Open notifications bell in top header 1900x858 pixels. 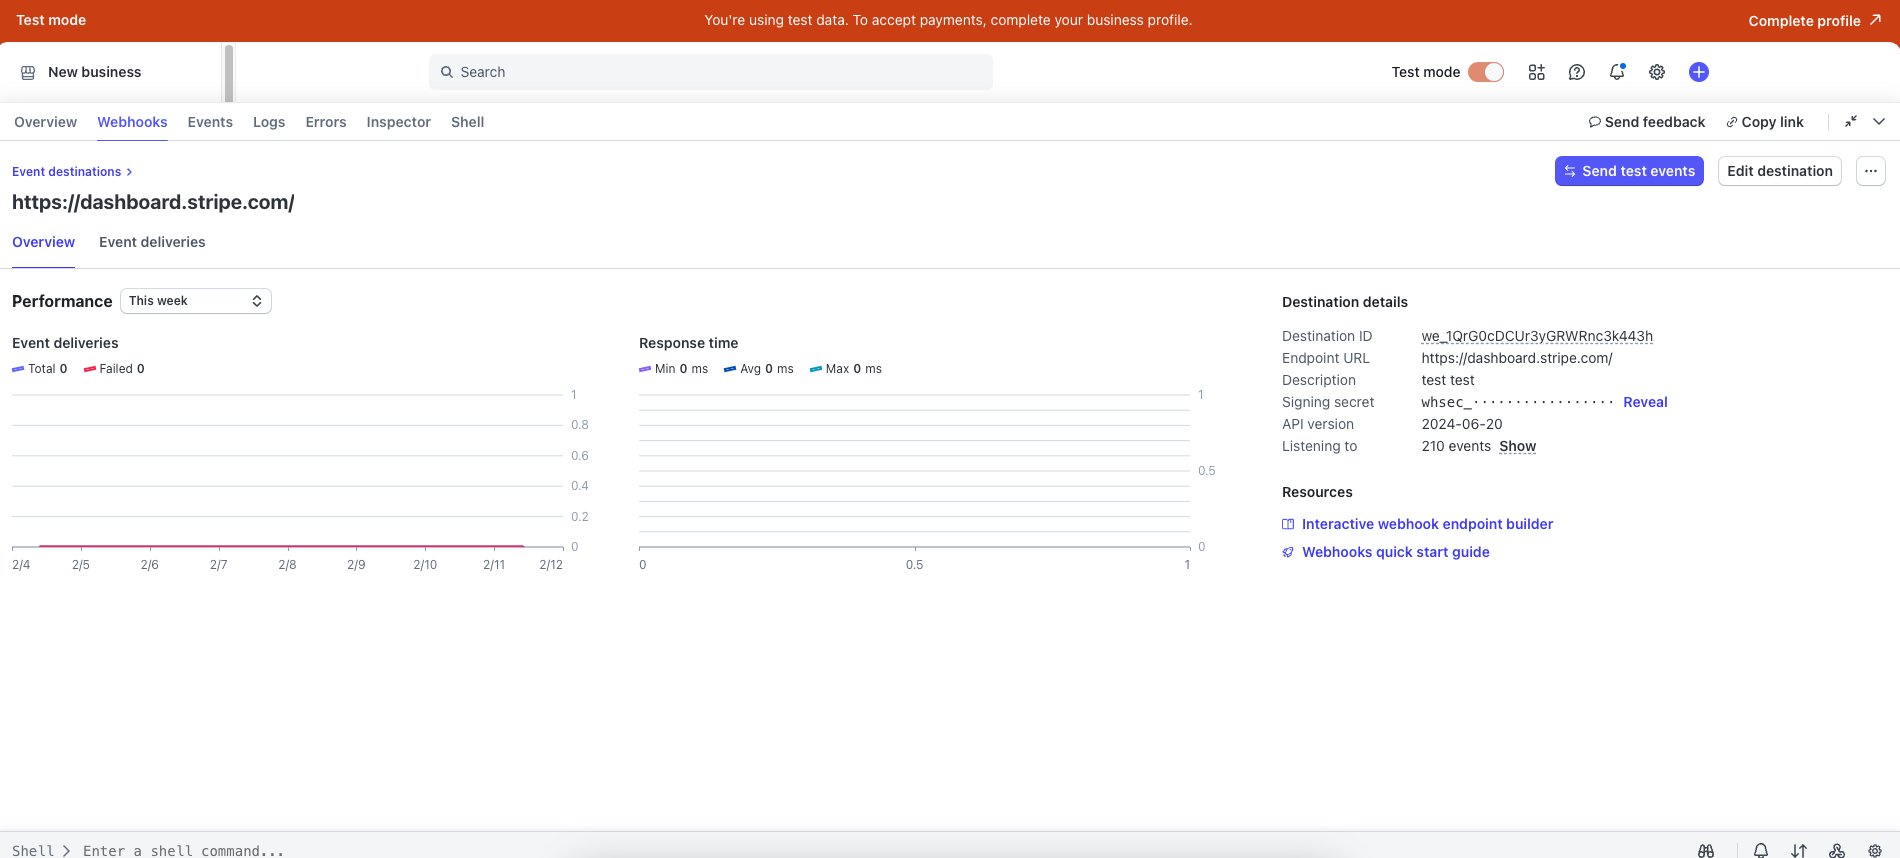pyautogui.click(x=1617, y=72)
